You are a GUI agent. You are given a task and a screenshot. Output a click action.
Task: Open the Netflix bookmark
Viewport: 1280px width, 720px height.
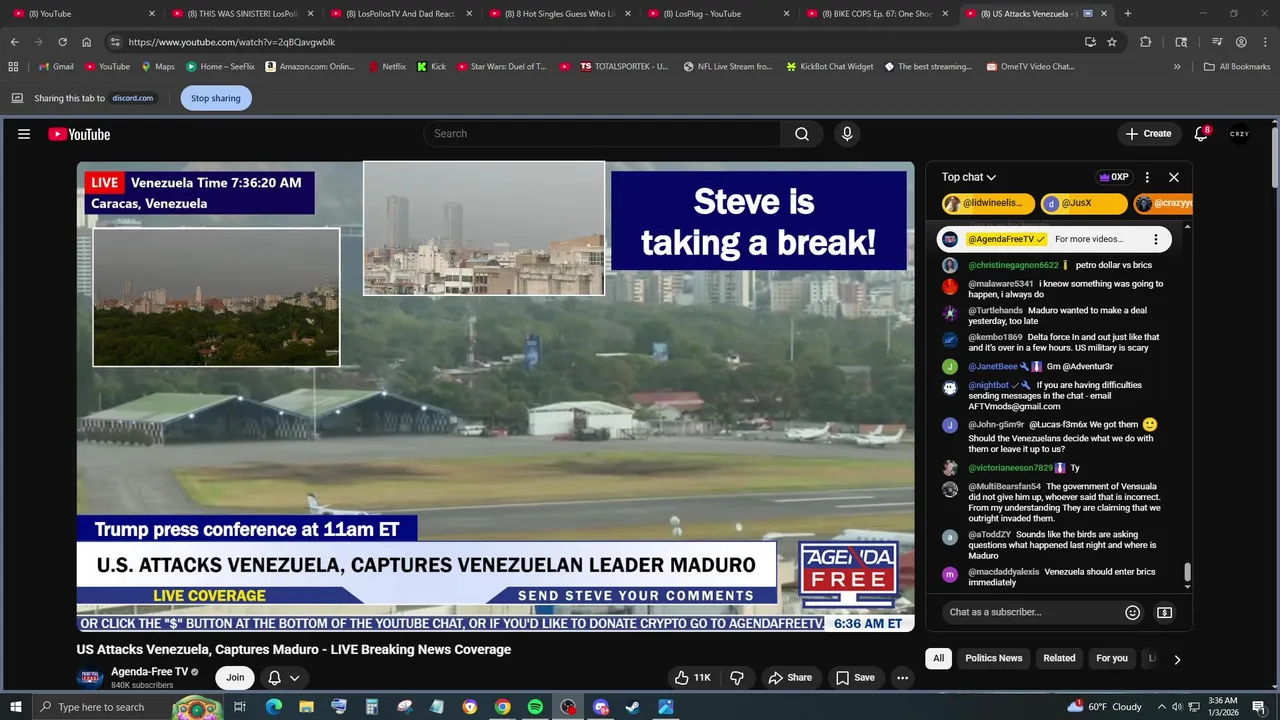click(x=386, y=66)
